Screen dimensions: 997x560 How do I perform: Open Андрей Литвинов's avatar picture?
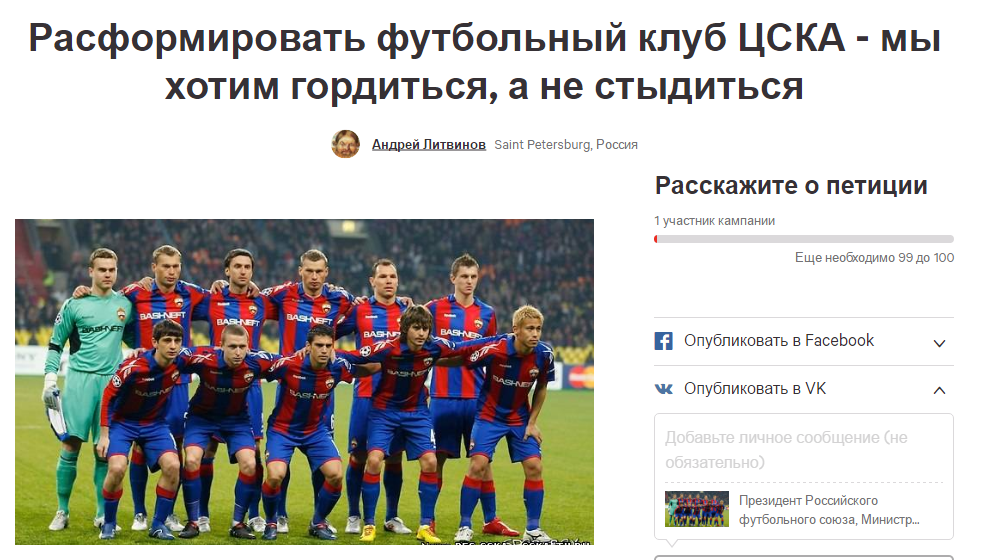pos(345,144)
